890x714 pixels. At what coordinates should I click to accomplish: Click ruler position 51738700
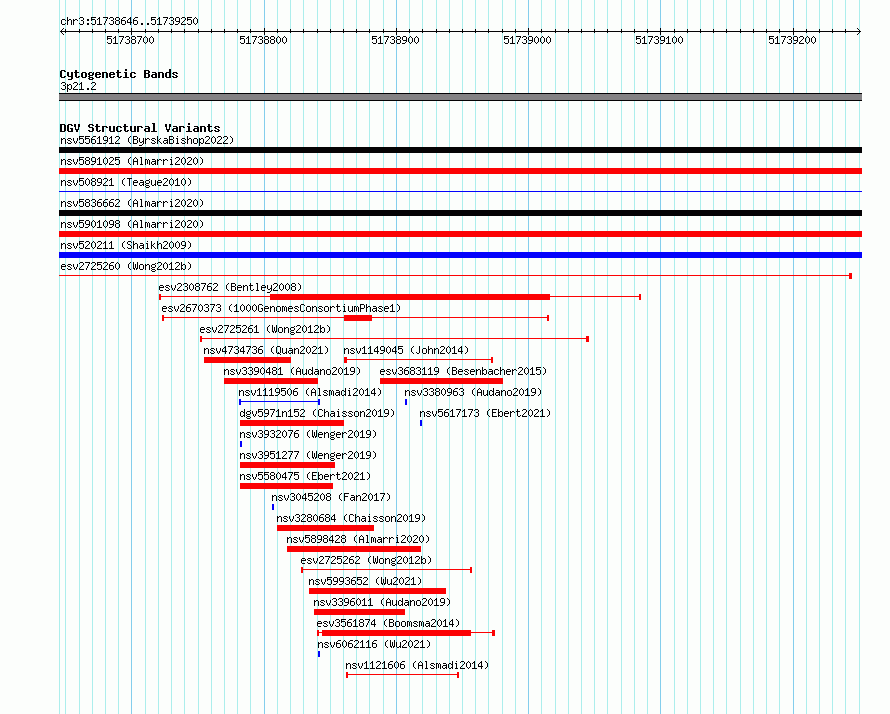click(x=131, y=40)
